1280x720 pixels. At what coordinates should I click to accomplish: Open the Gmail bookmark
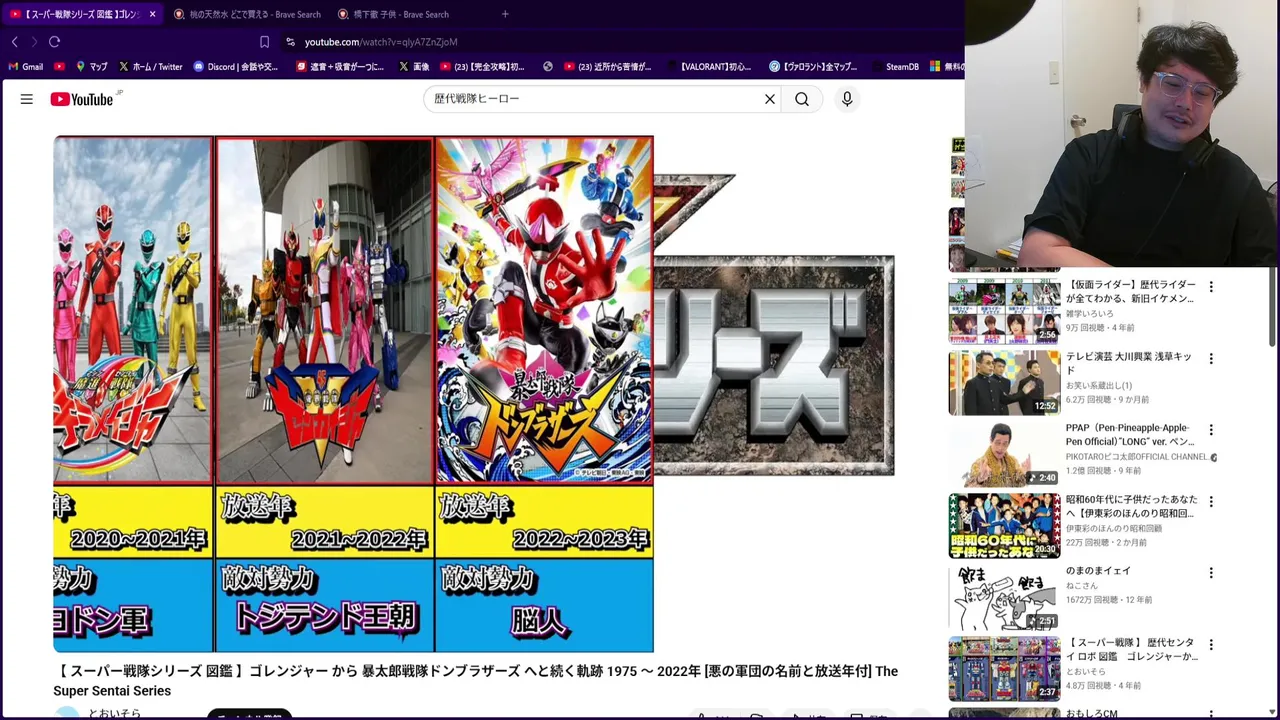[x=26, y=67]
